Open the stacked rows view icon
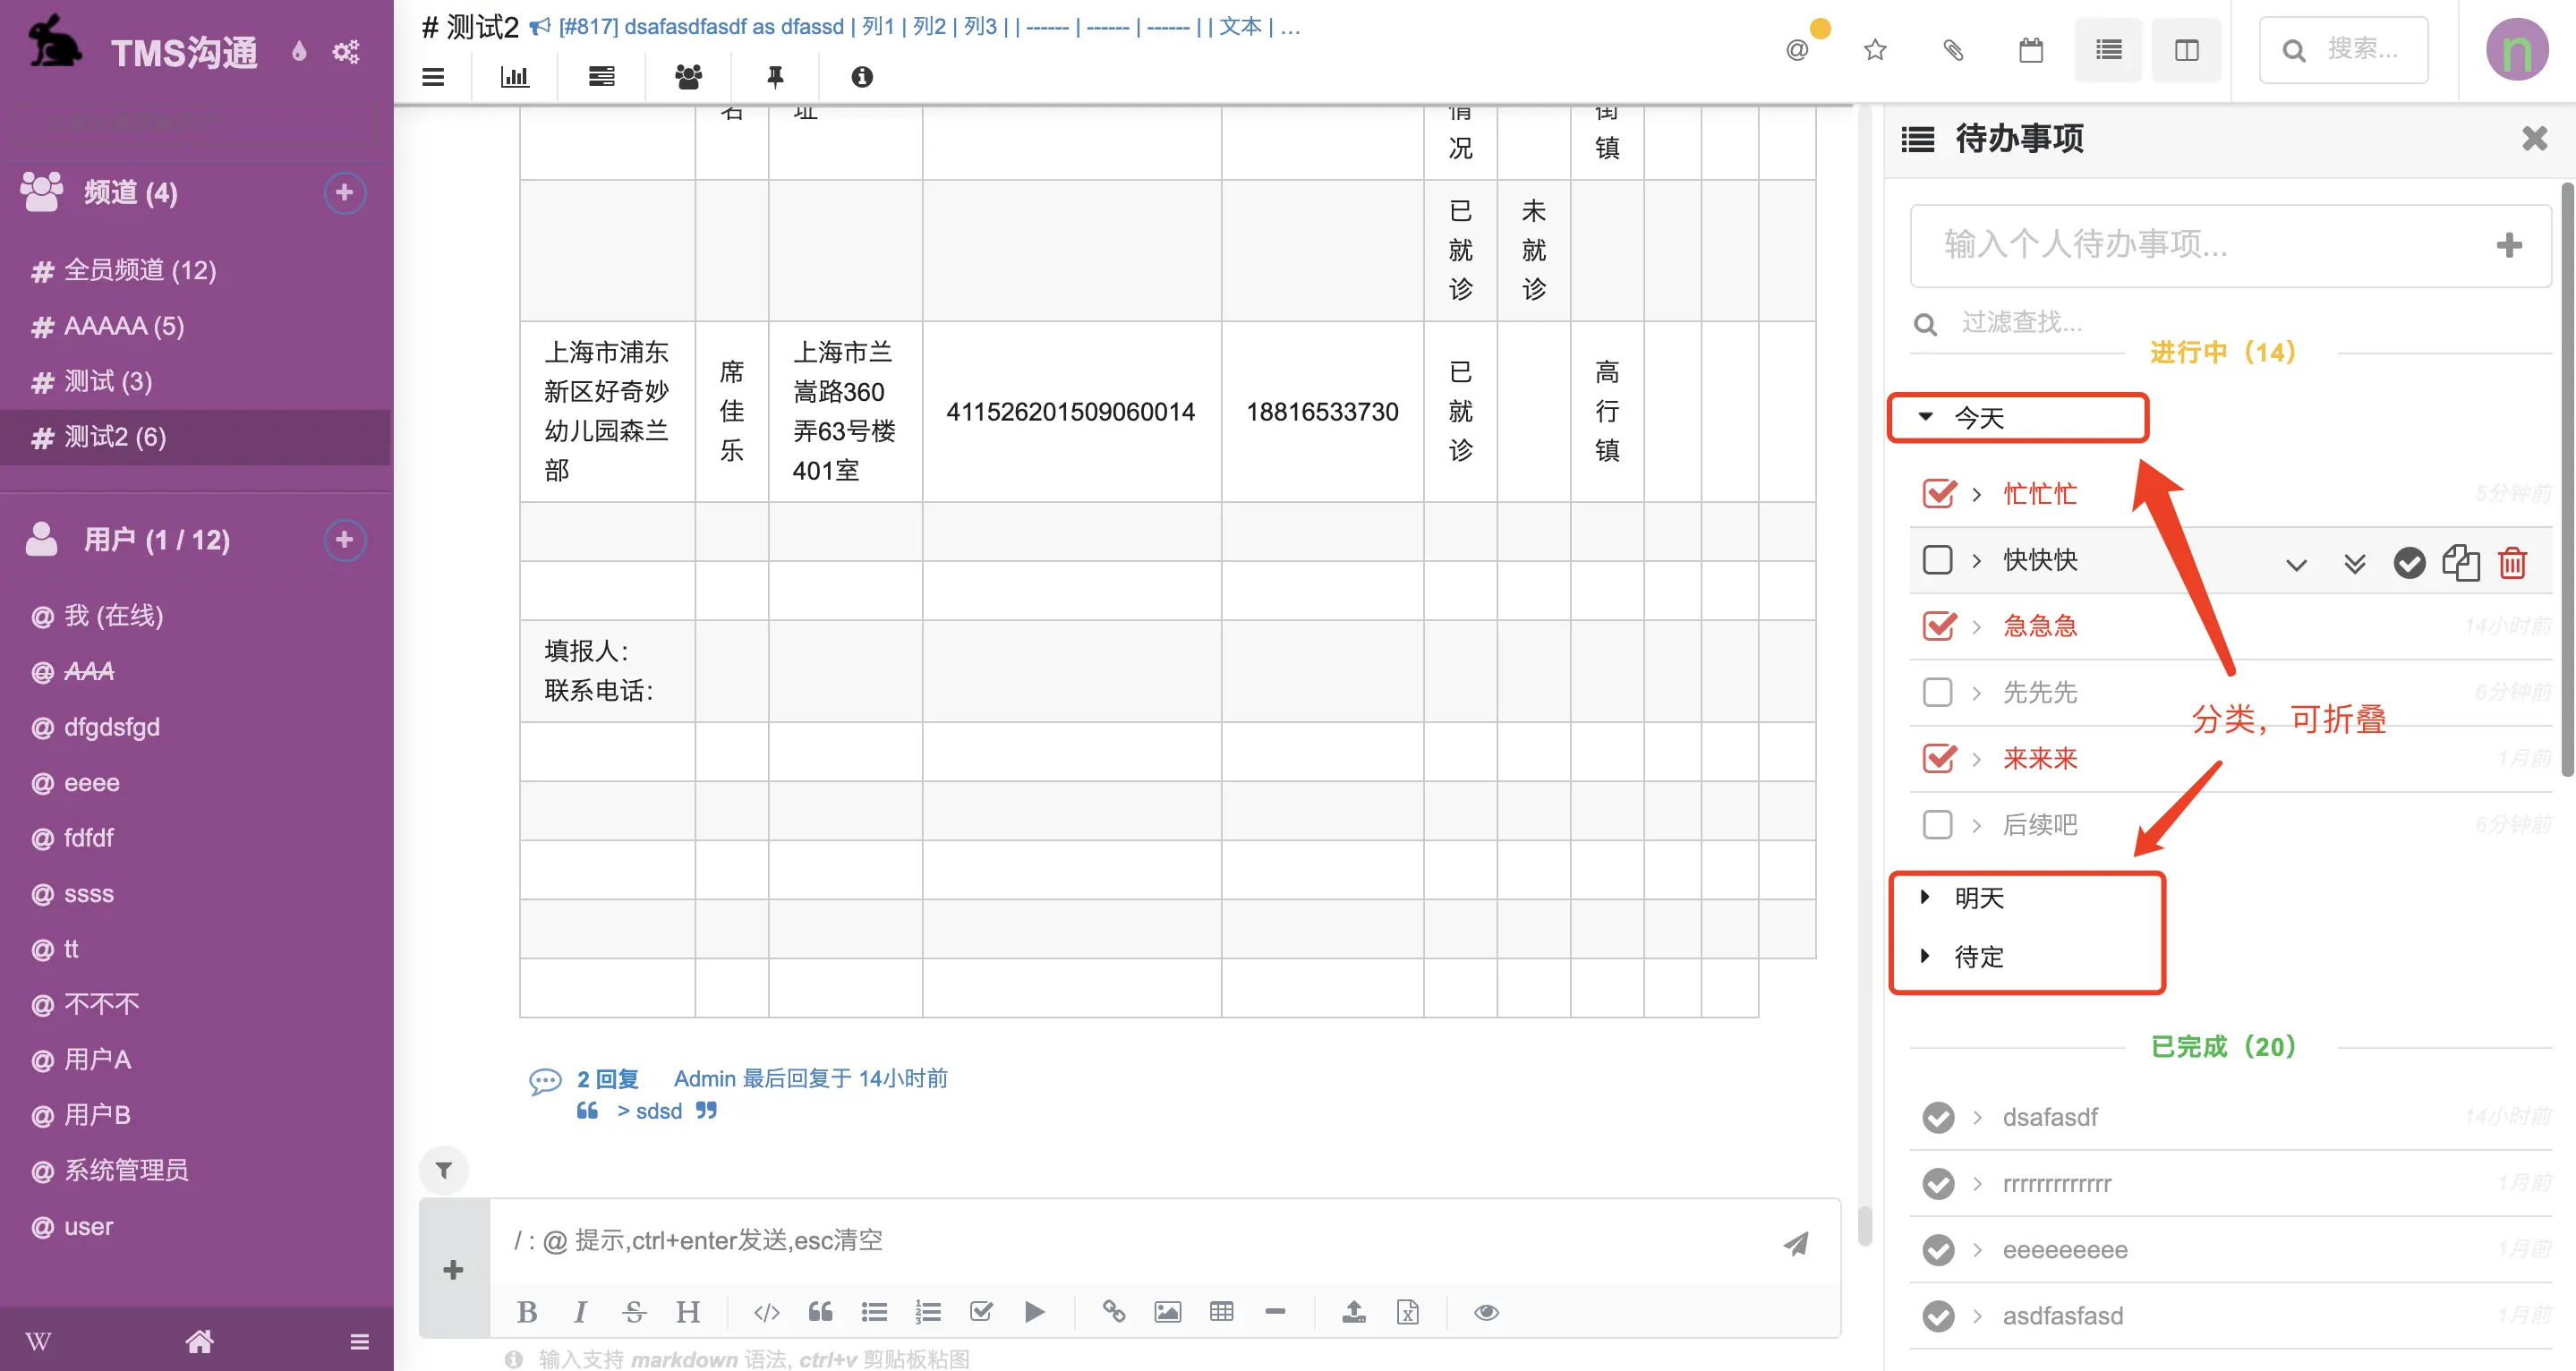Viewport: 2576px width, 1371px height. click(602, 77)
